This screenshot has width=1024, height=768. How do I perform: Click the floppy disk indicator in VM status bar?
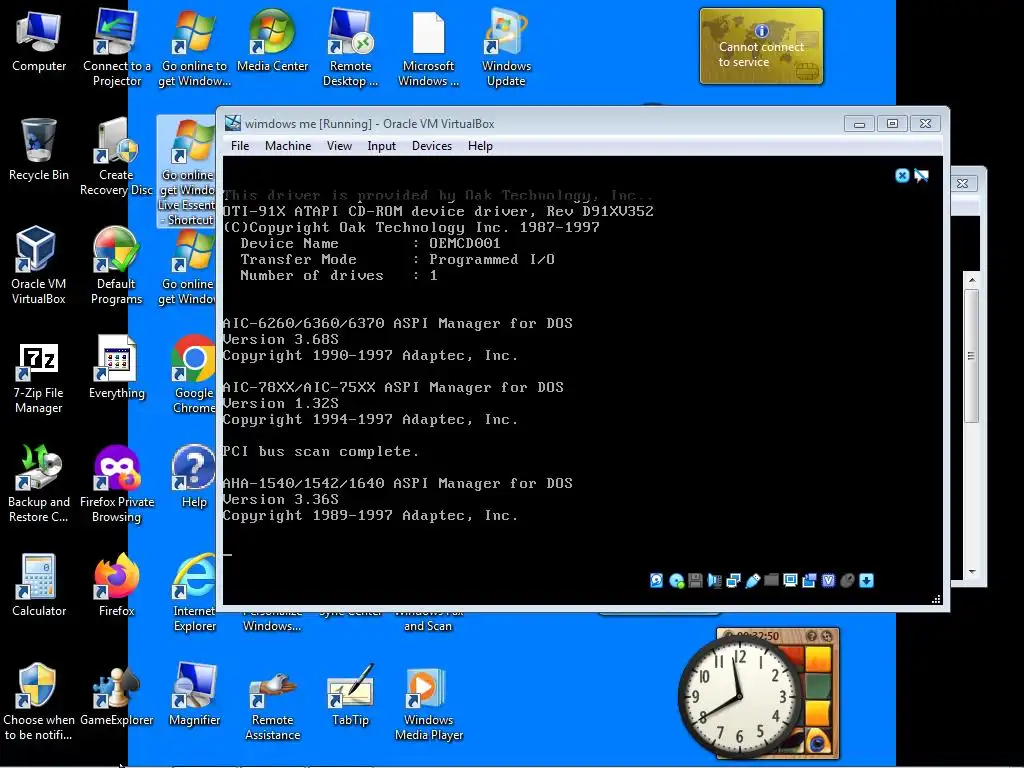pyautogui.click(x=695, y=581)
